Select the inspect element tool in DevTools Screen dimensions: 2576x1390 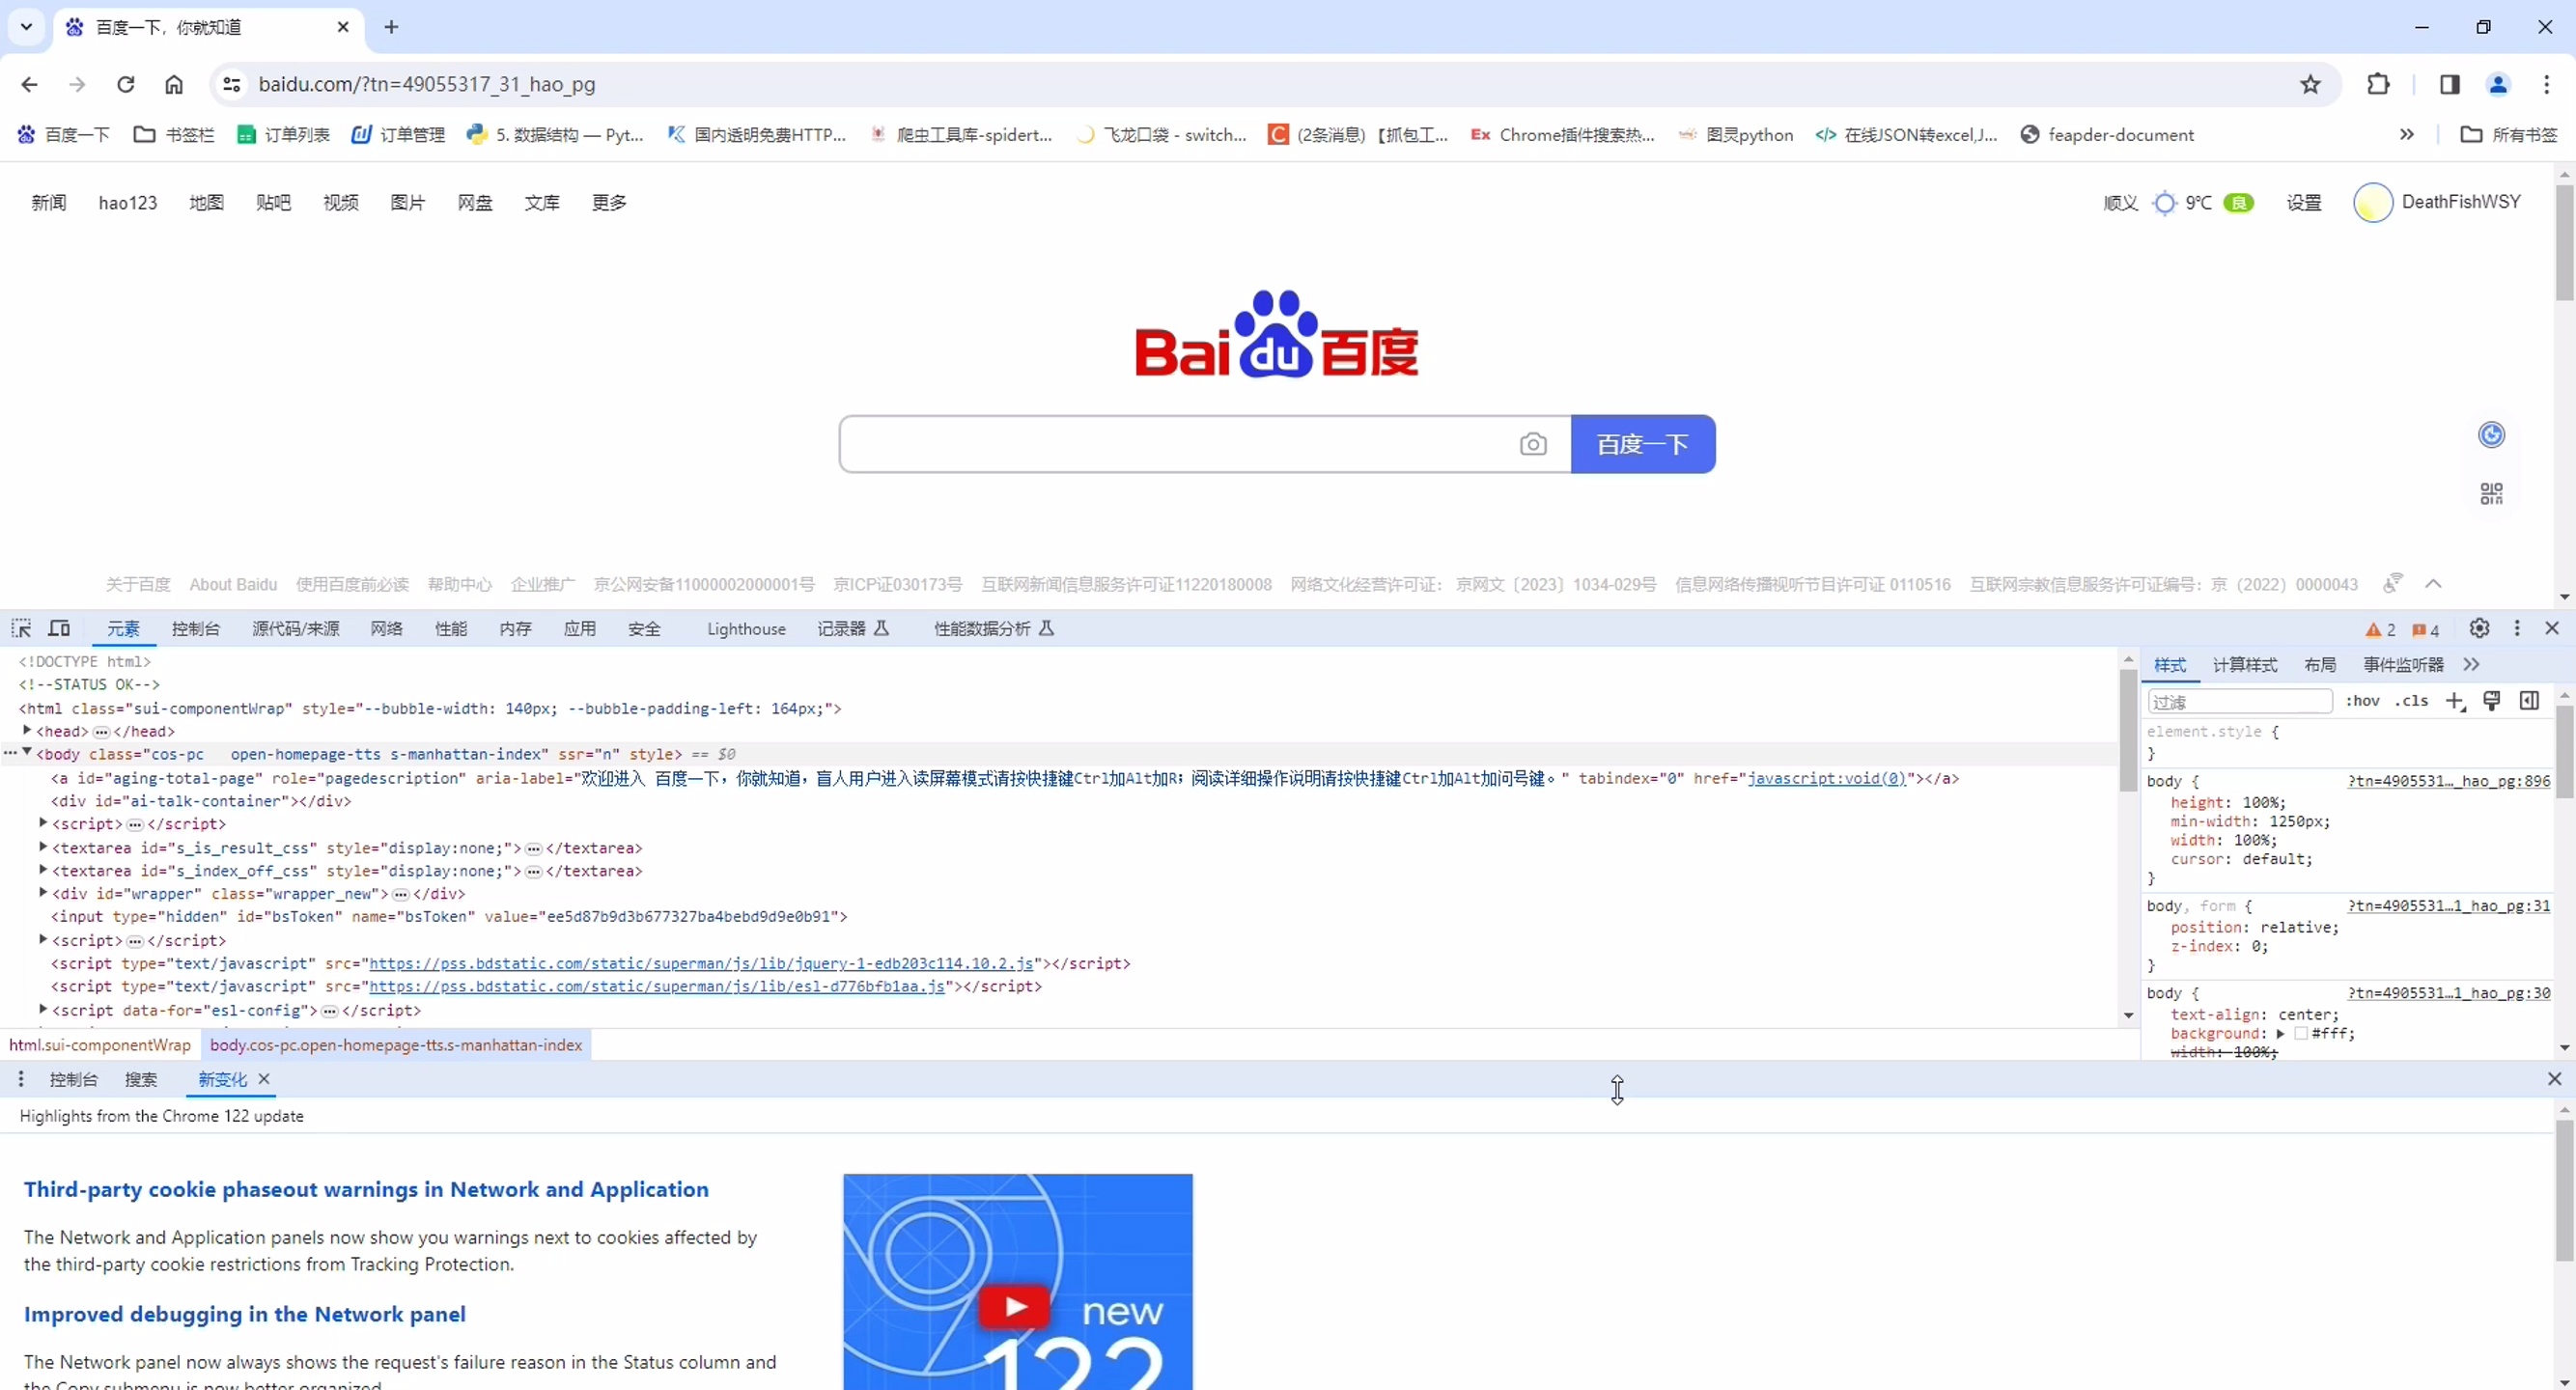[22, 629]
